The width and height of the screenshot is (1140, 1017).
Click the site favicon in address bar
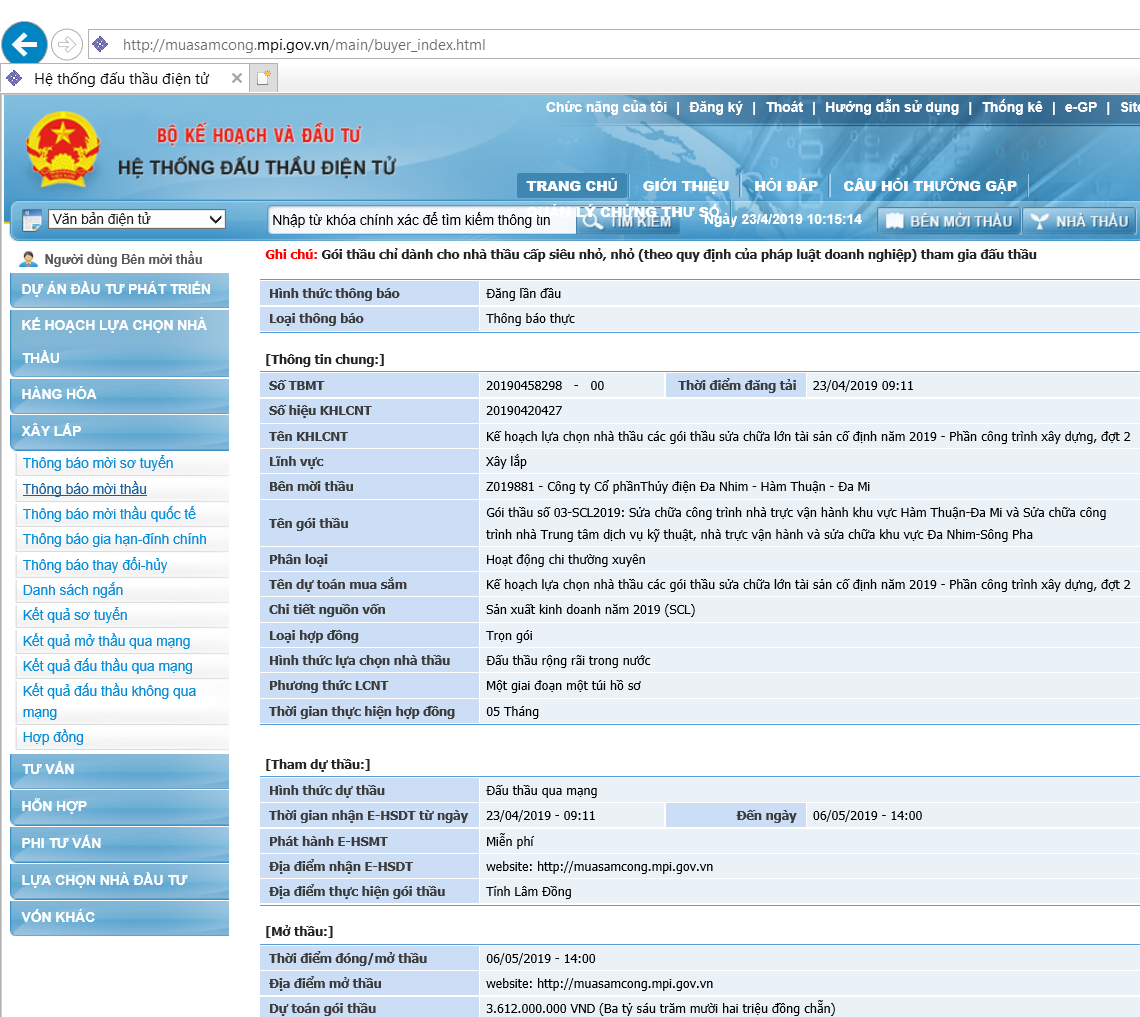100,45
